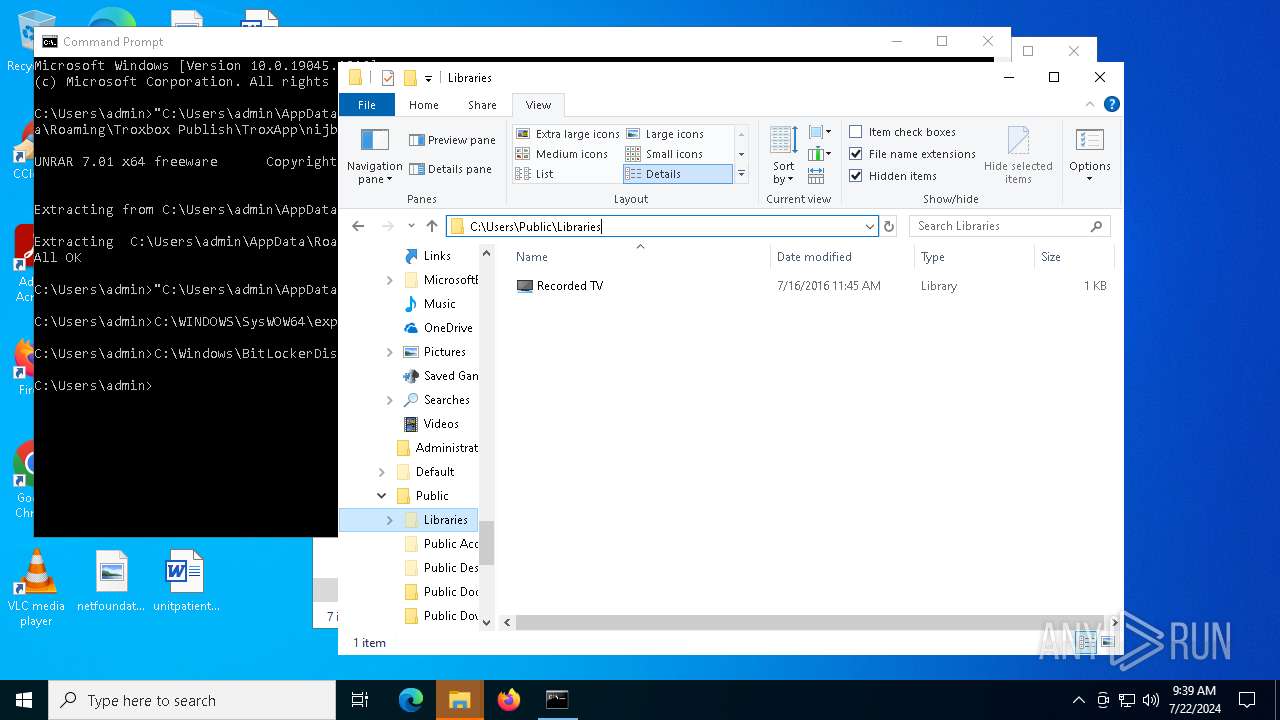The width and height of the screenshot is (1280, 720).
Task: Select the Recorded TV library
Action: click(569, 286)
